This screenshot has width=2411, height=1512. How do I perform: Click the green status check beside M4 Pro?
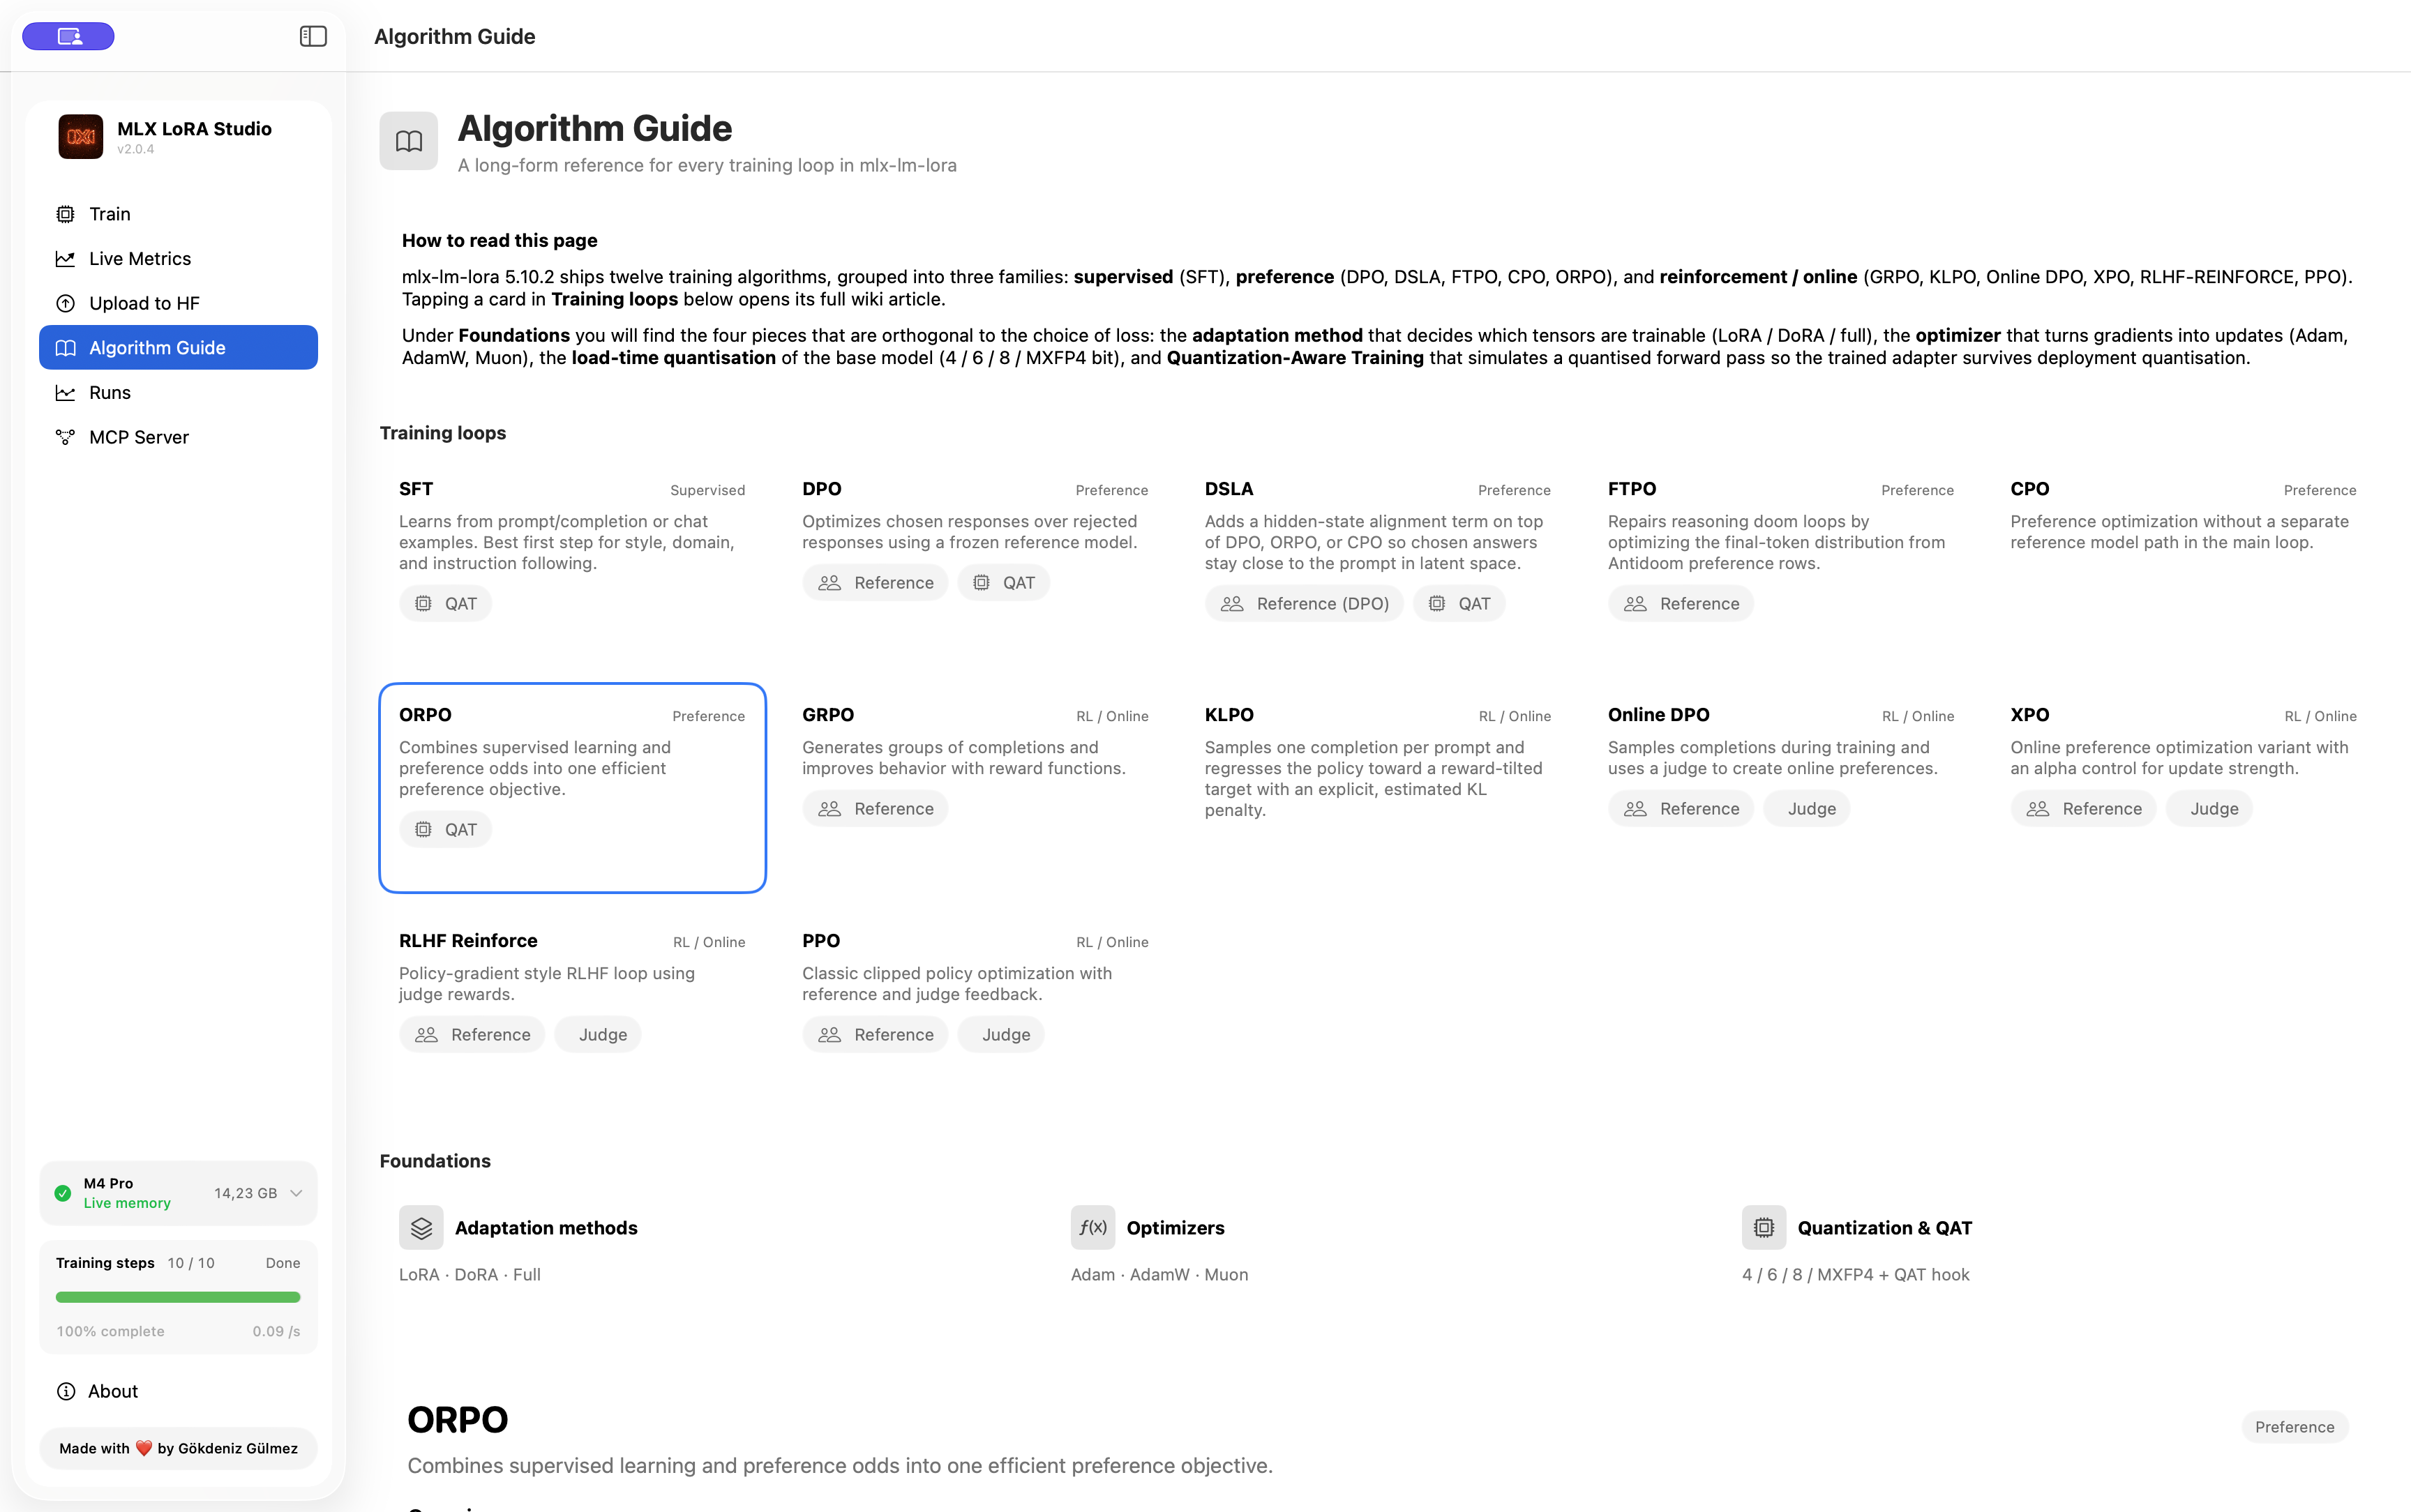tap(63, 1193)
